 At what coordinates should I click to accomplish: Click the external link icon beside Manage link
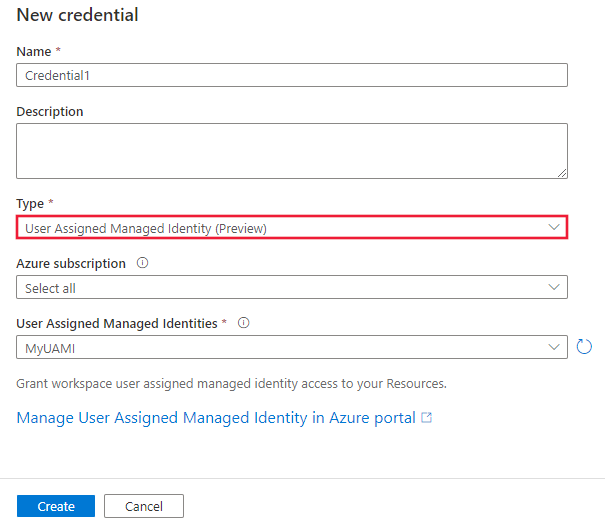coord(427,418)
